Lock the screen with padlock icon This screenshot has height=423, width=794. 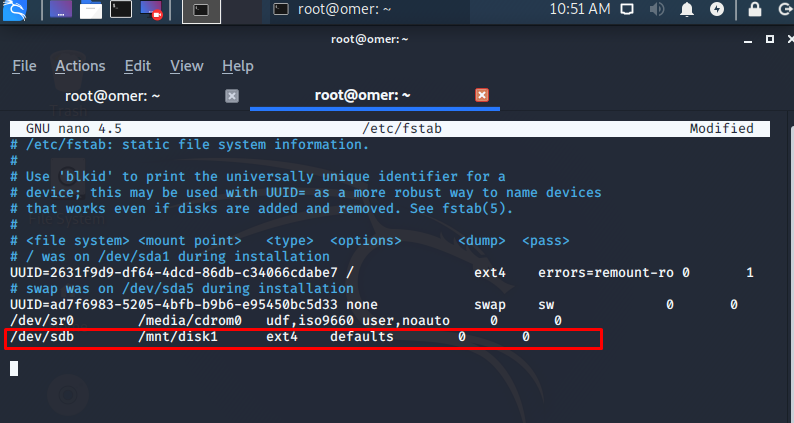[x=755, y=9]
